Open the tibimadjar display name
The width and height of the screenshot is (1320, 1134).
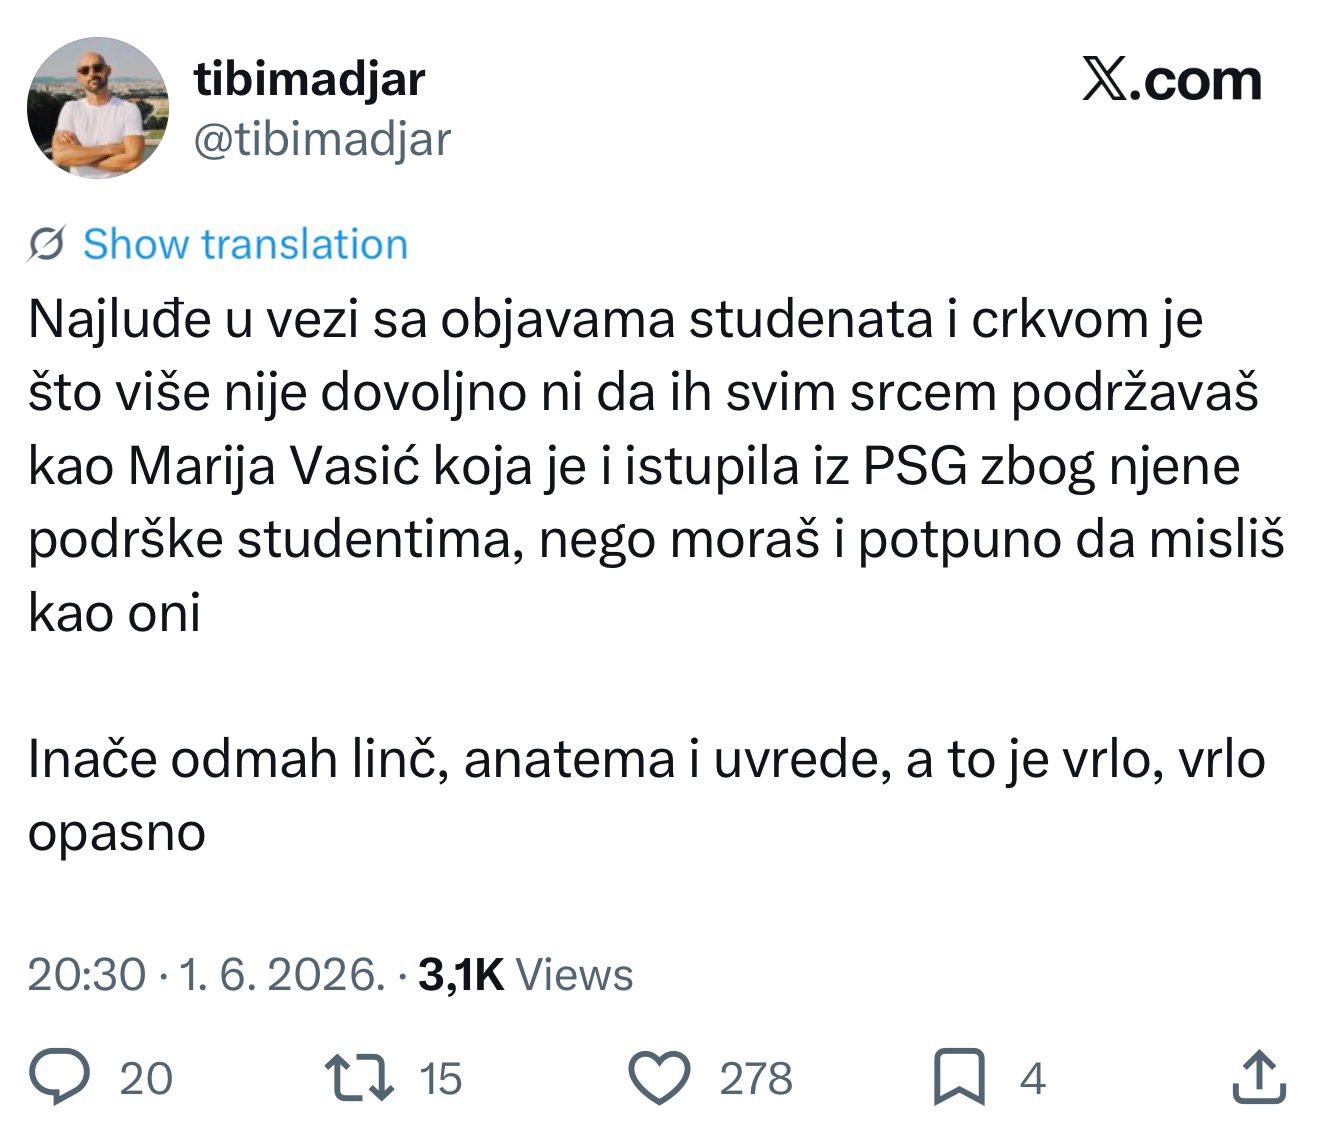coord(309,79)
